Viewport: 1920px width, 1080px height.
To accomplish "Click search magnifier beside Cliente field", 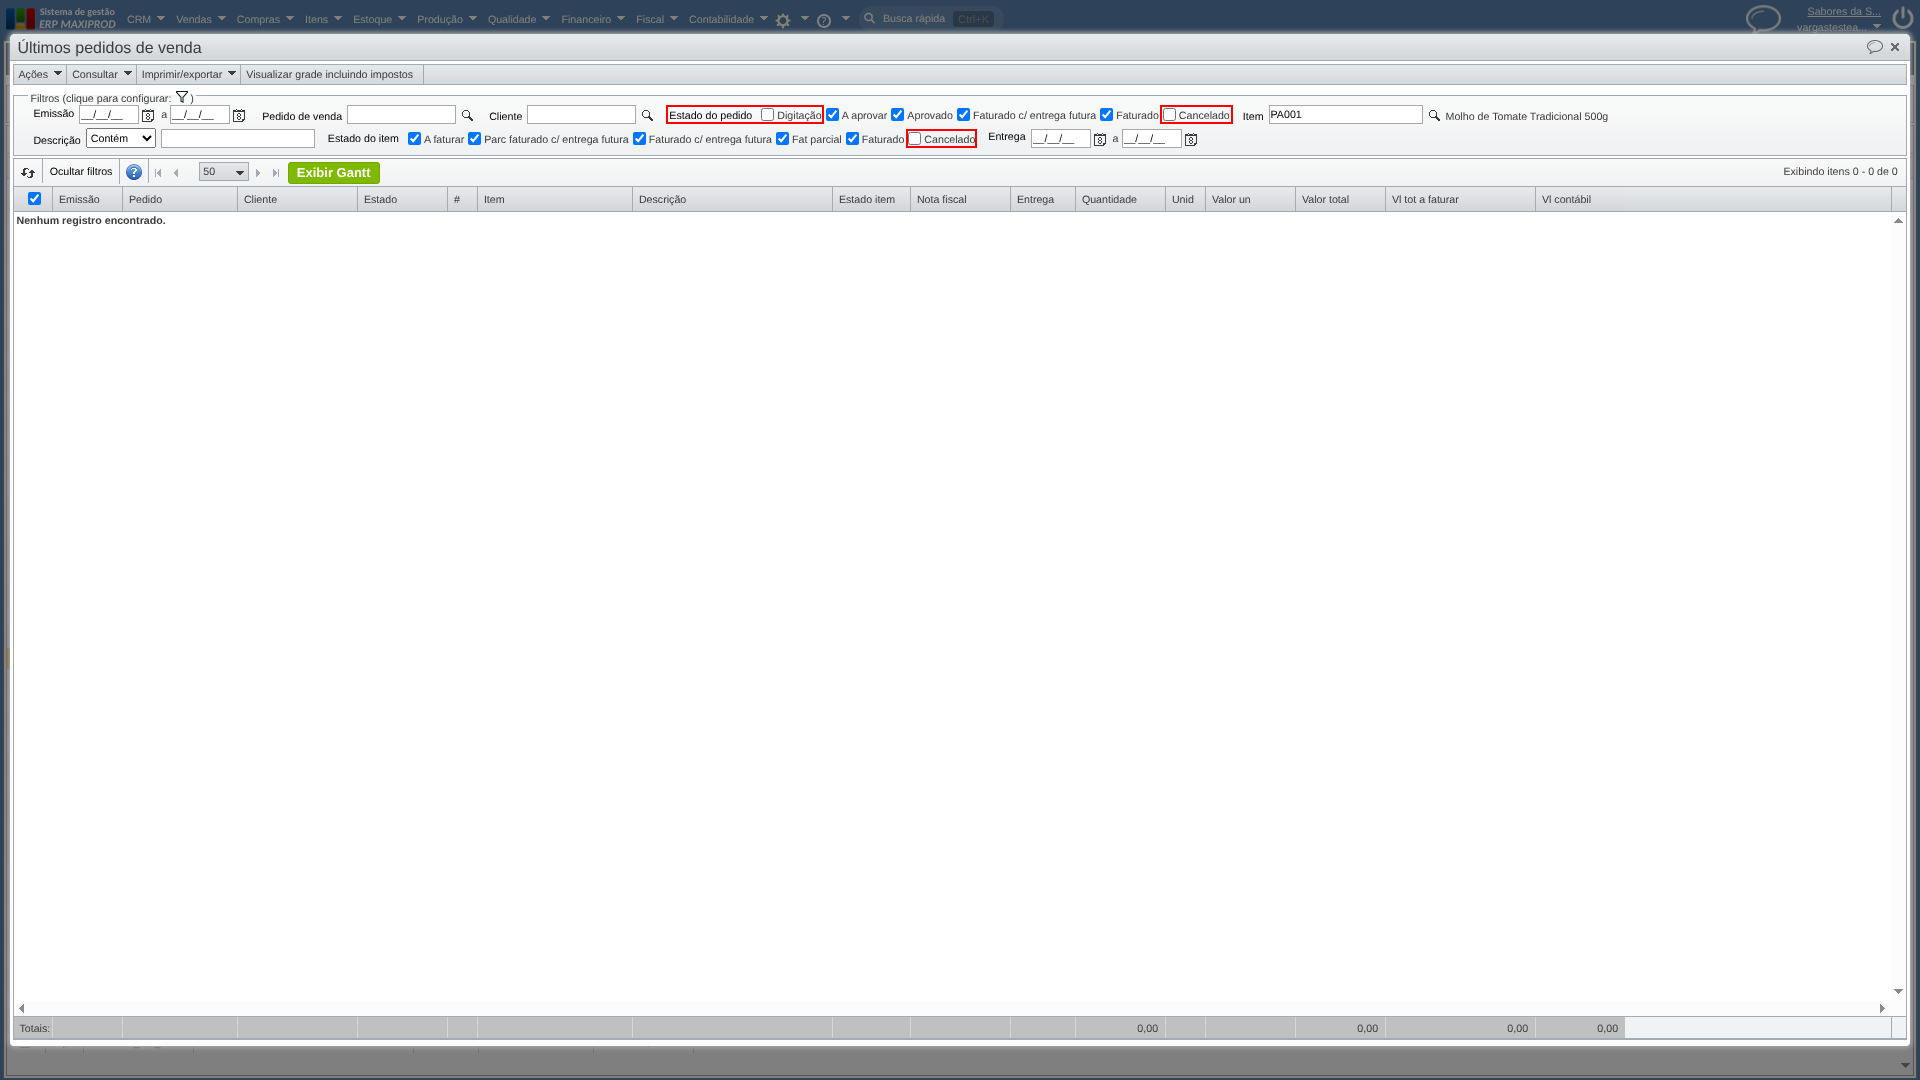I will point(647,116).
